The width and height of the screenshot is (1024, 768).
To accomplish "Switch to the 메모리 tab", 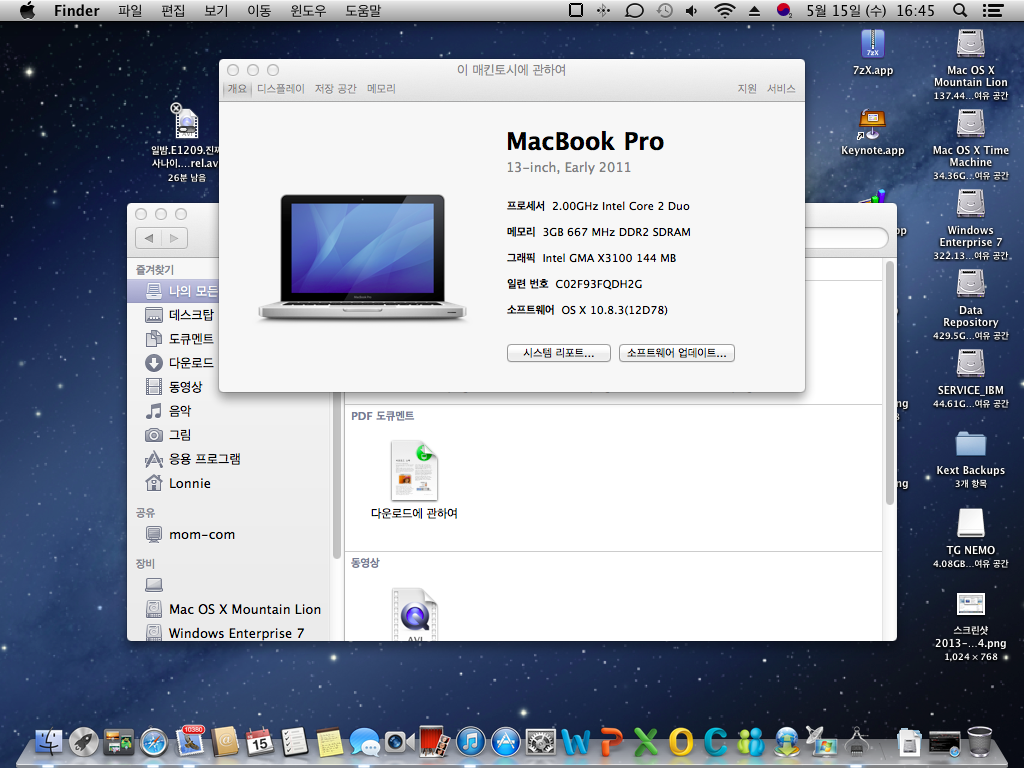I will pos(381,89).
